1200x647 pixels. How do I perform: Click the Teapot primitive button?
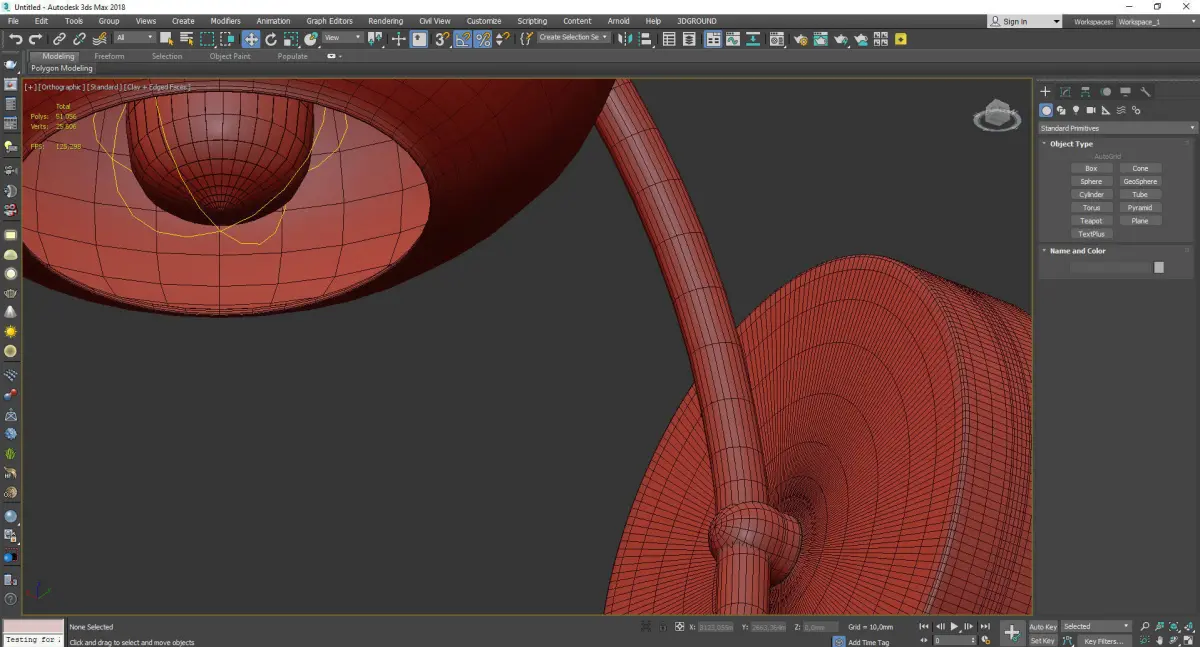click(1091, 221)
